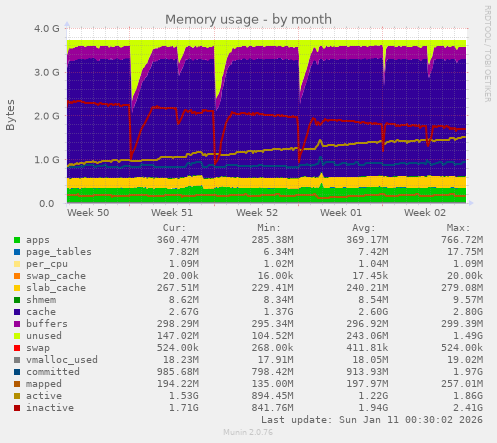Click the '1.0 G' y-axis label
This screenshot has height=443, width=497.
47,160
